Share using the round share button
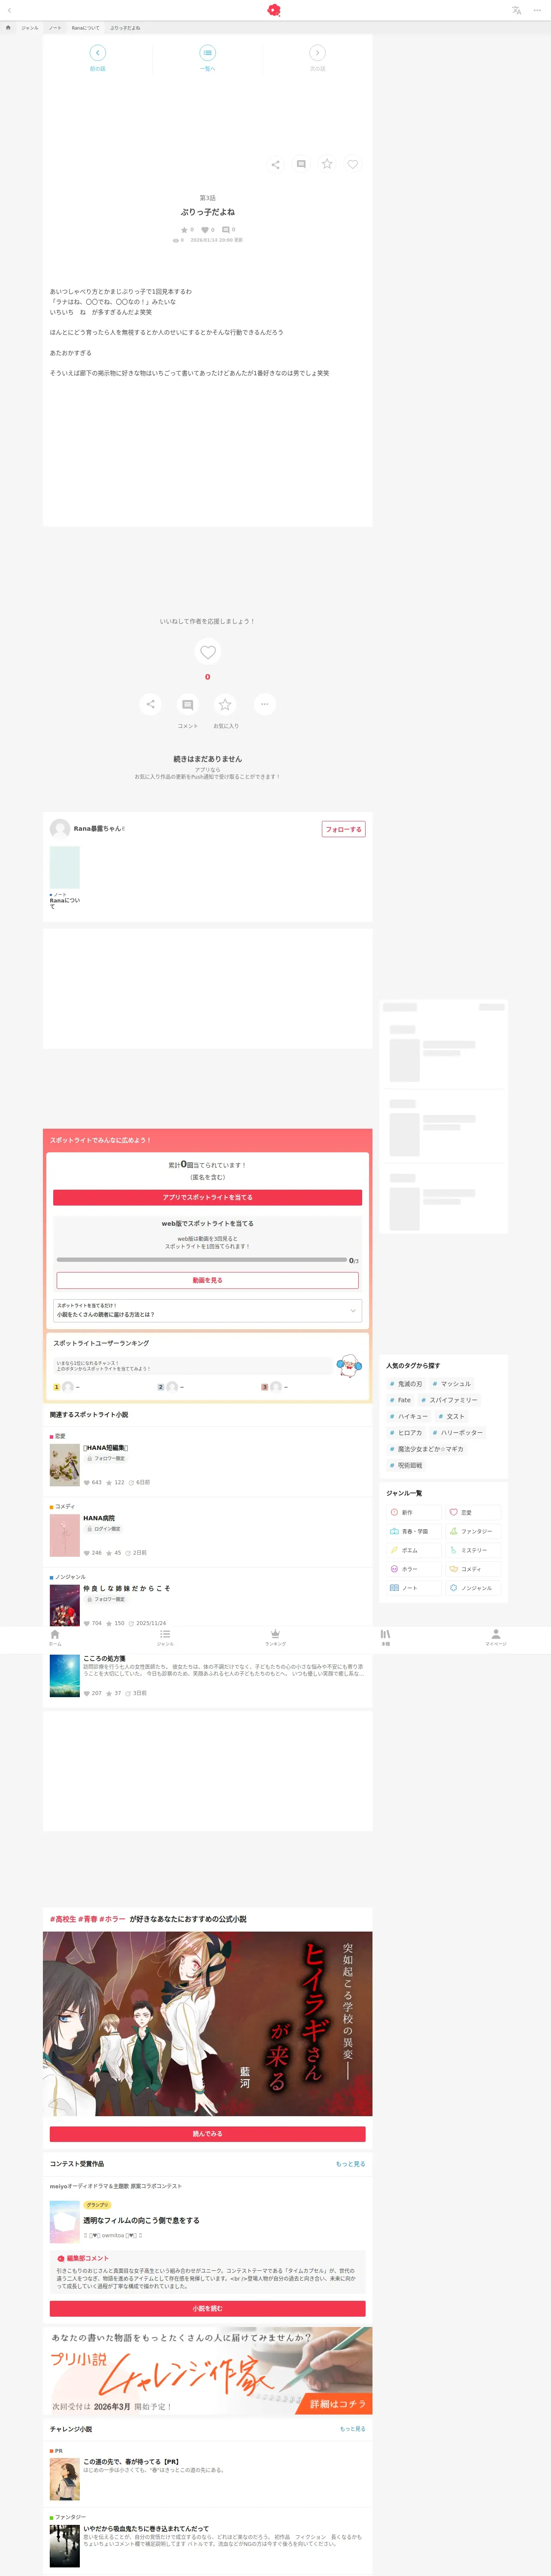Image resolution: width=551 pixels, height=2576 pixels. pos(150,704)
